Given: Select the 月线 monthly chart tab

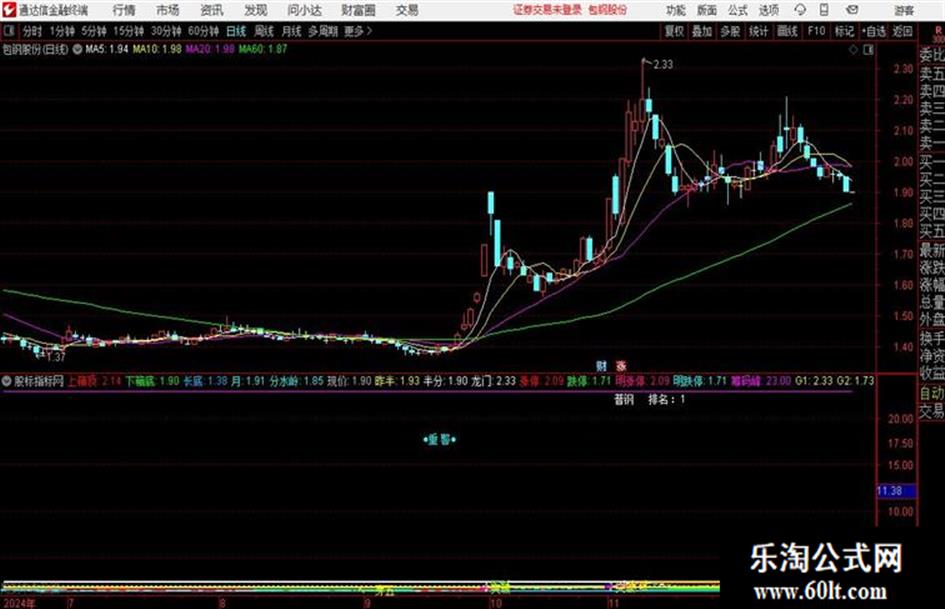Looking at the screenshot, I should tap(292, 31).
